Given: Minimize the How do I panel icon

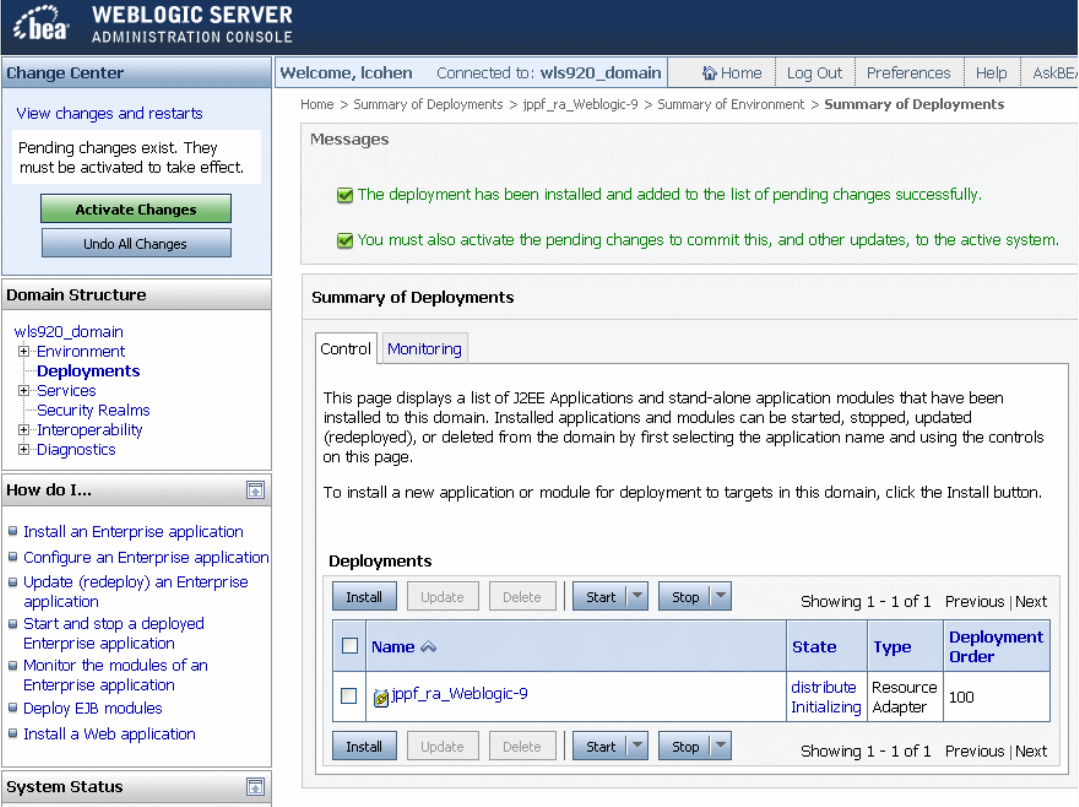Looking at the screenshot, I should [x=255, y=490].
